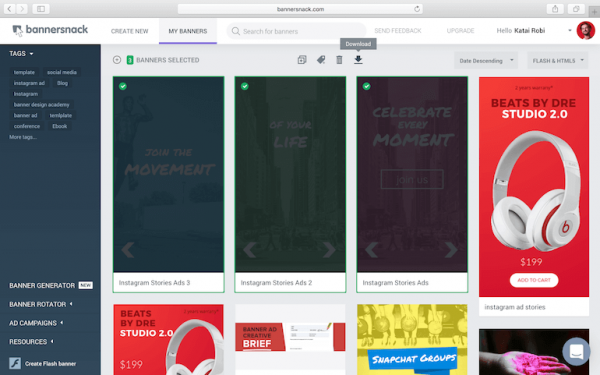Click the Send Feedback link
Viewport: 600px width, 375px height.
coord(398,31)
